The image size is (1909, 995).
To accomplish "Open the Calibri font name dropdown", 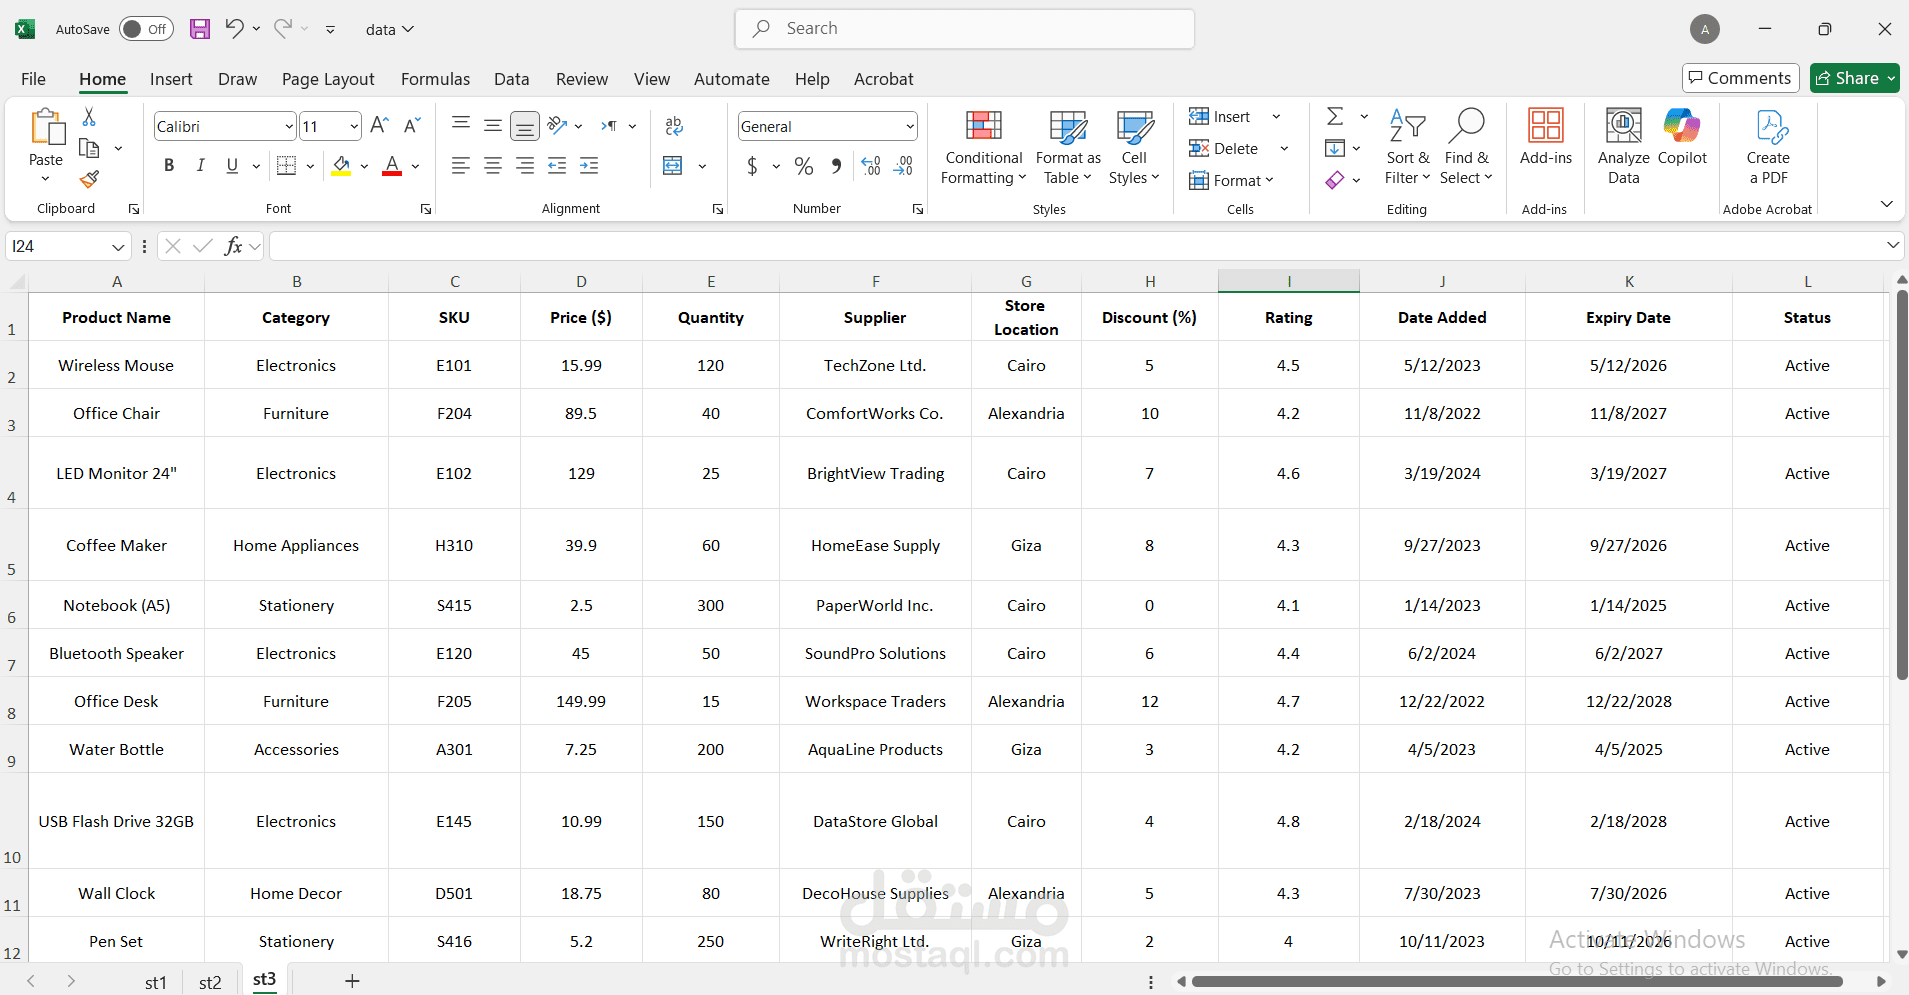I will click(289, 126).
